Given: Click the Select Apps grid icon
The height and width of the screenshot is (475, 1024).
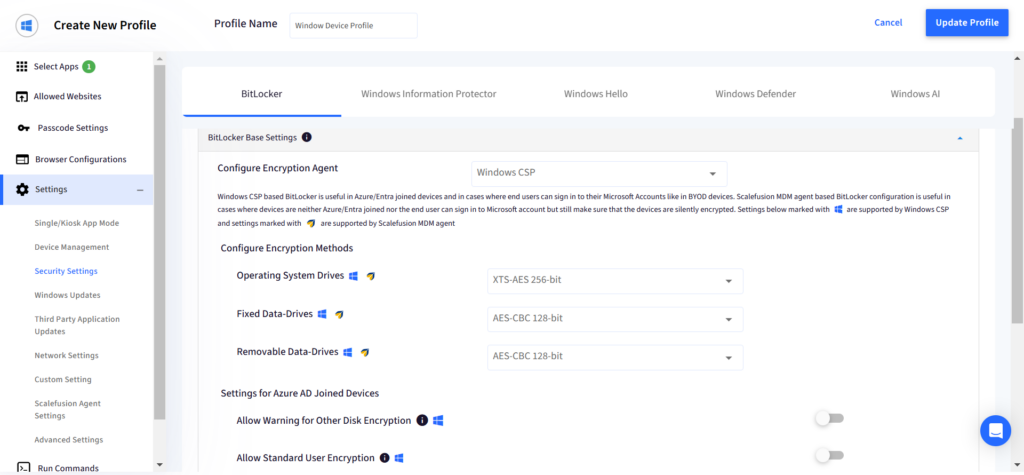Looking at the screenshot, I should tap(22, 66).
